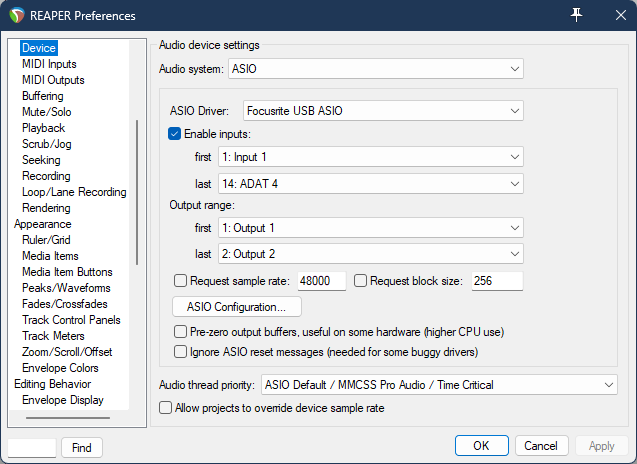Click the ASIO Configuration button
637x464 pixels.
[x=237, y=306]
